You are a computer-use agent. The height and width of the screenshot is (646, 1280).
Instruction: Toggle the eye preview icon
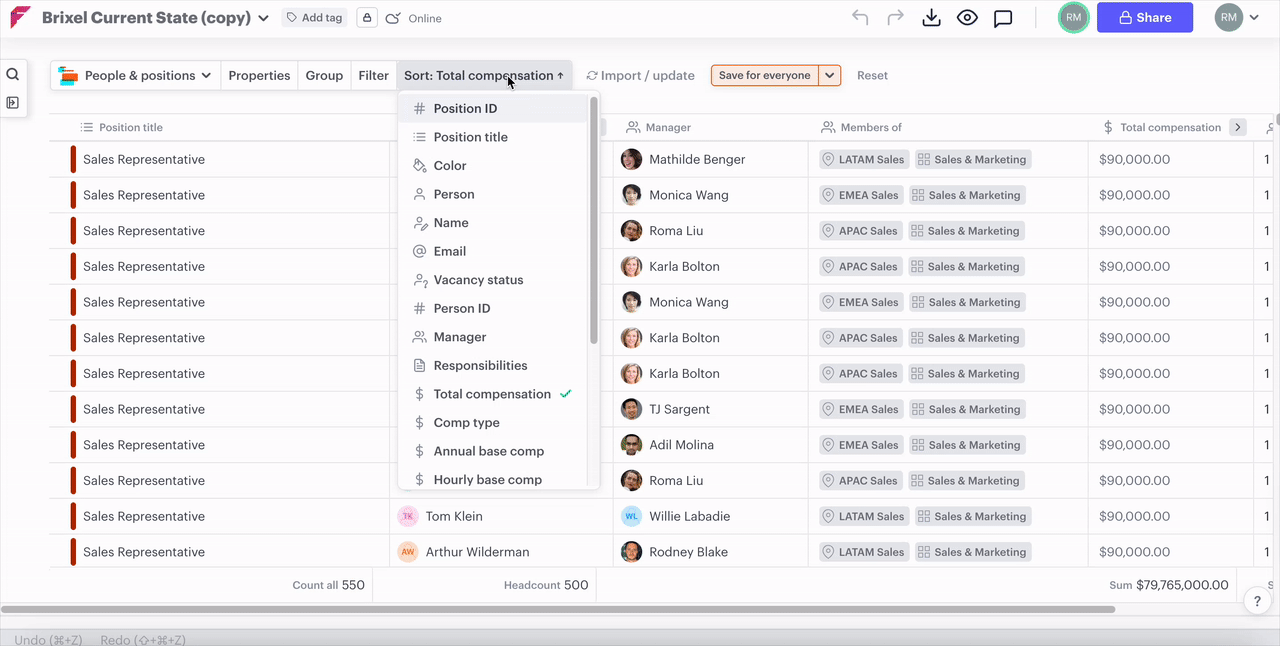(x=967, y=18)
